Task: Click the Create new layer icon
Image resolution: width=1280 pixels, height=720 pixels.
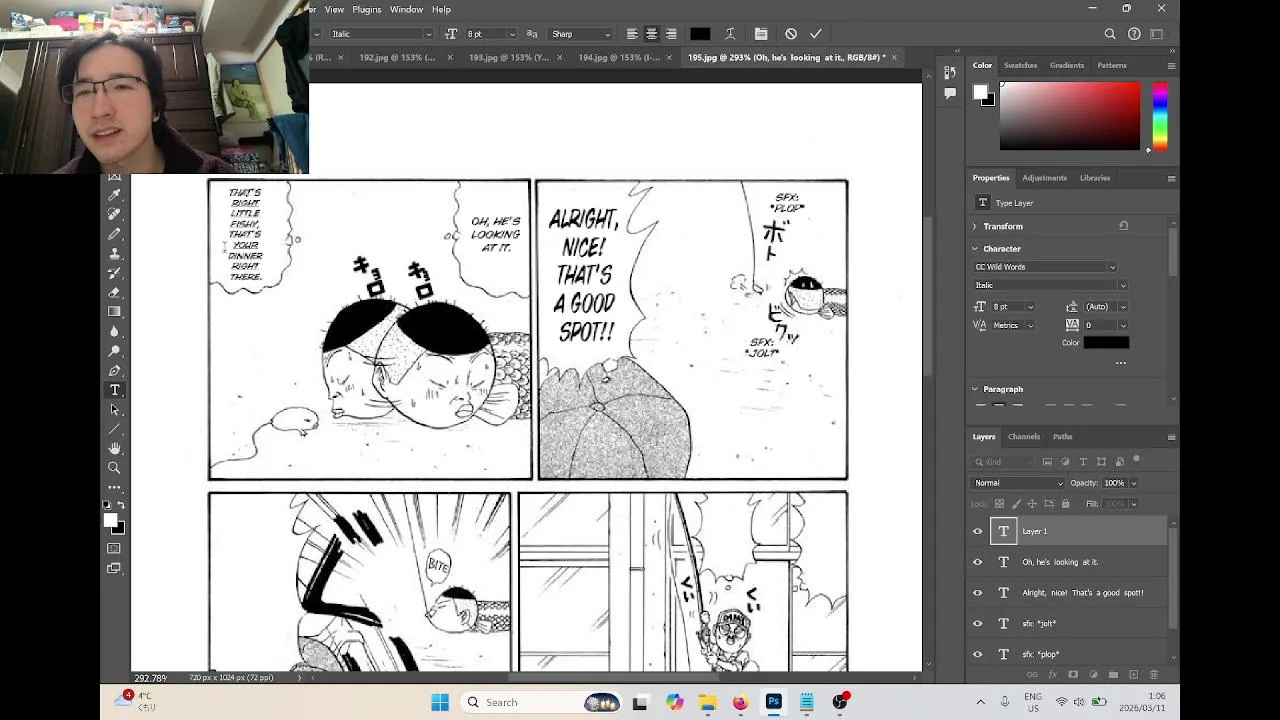Action: click(x=1133, y=675)
